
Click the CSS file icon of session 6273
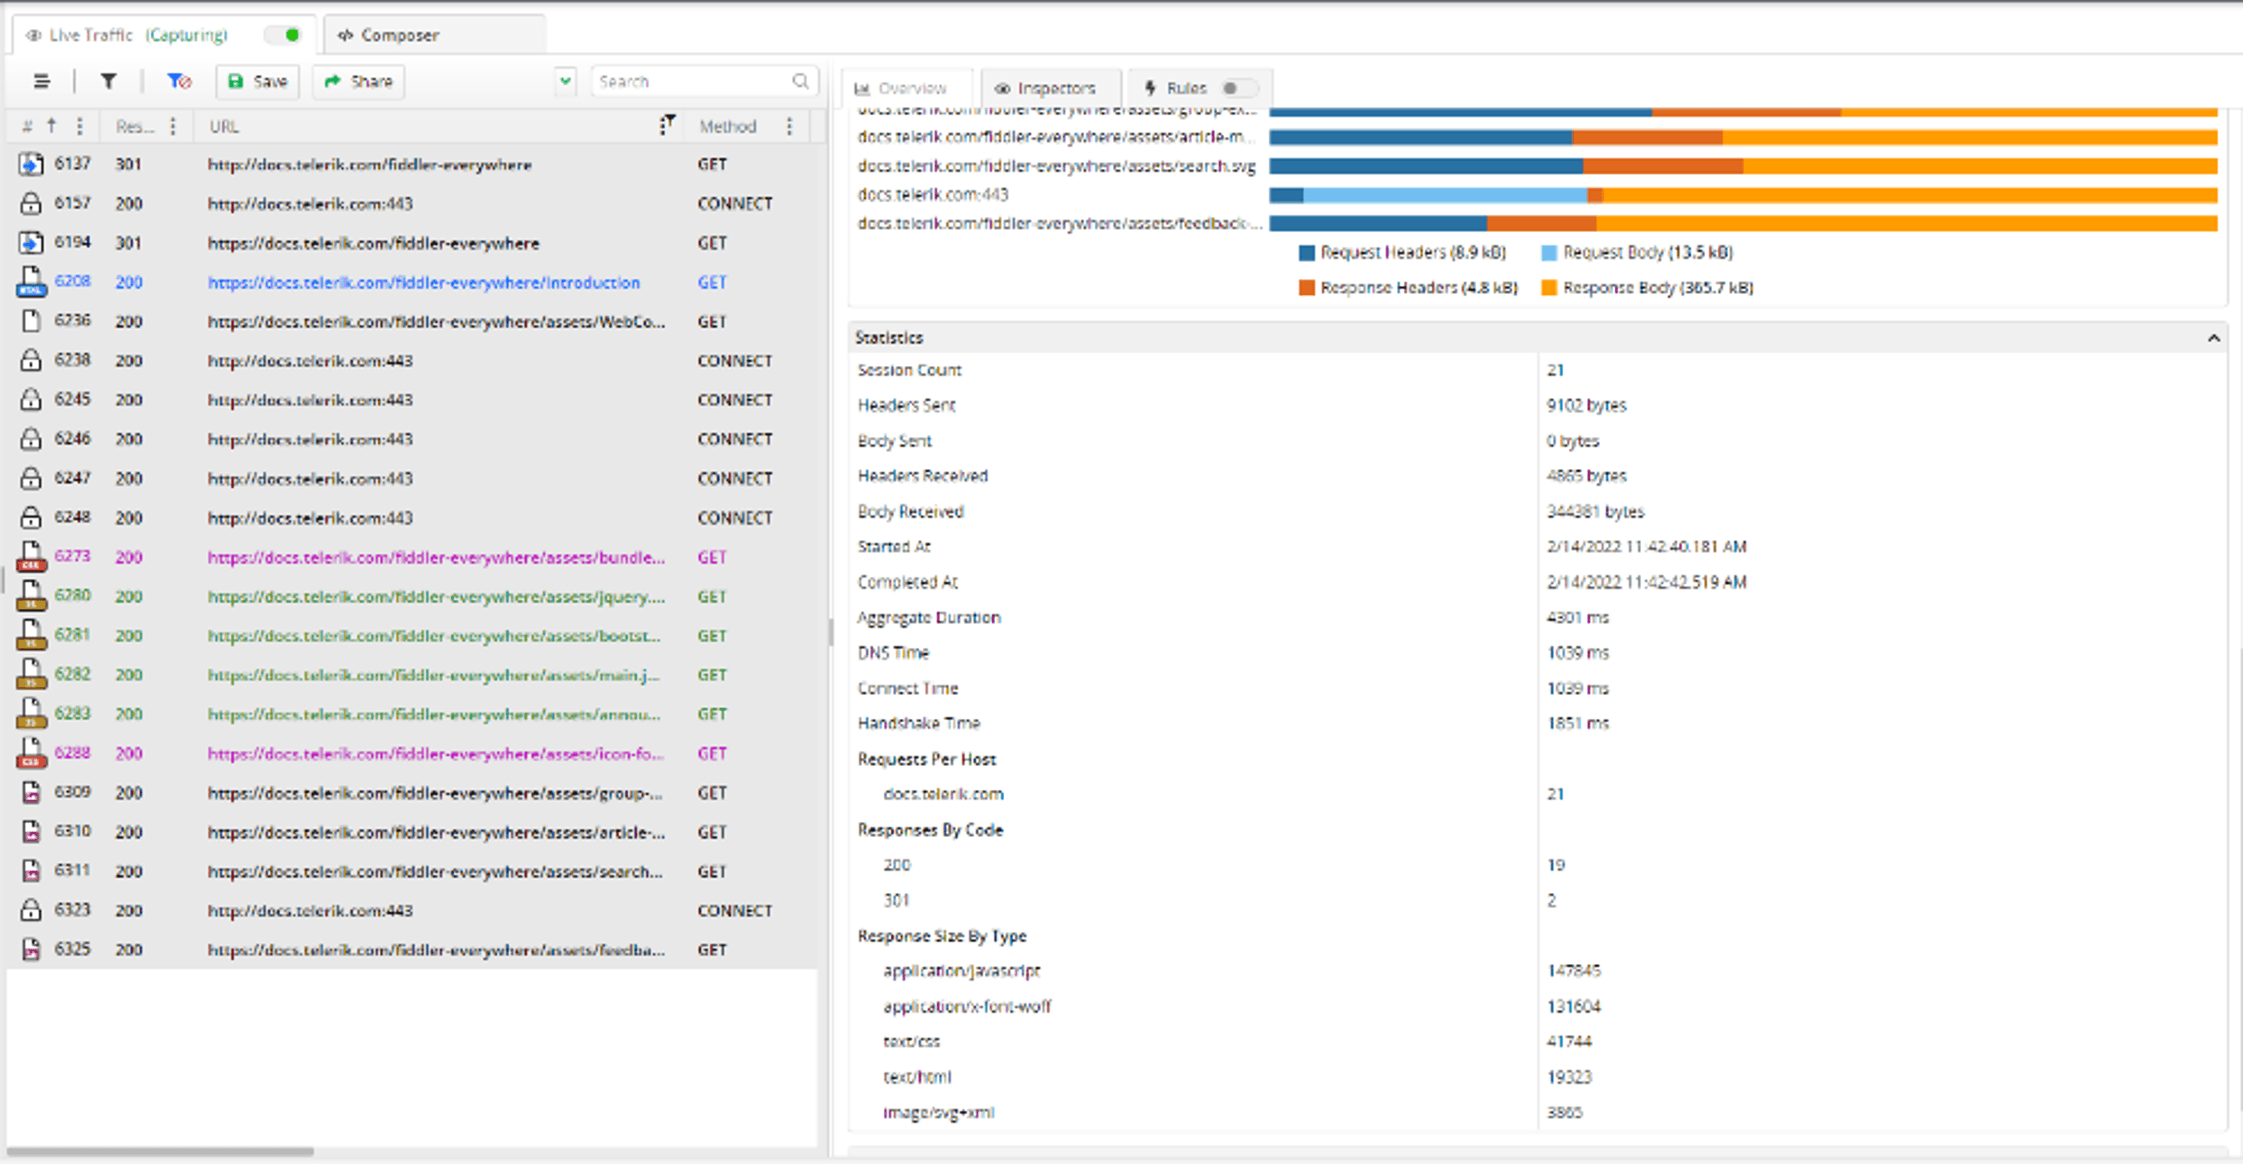pyautogui.click(x=31, y=556)
